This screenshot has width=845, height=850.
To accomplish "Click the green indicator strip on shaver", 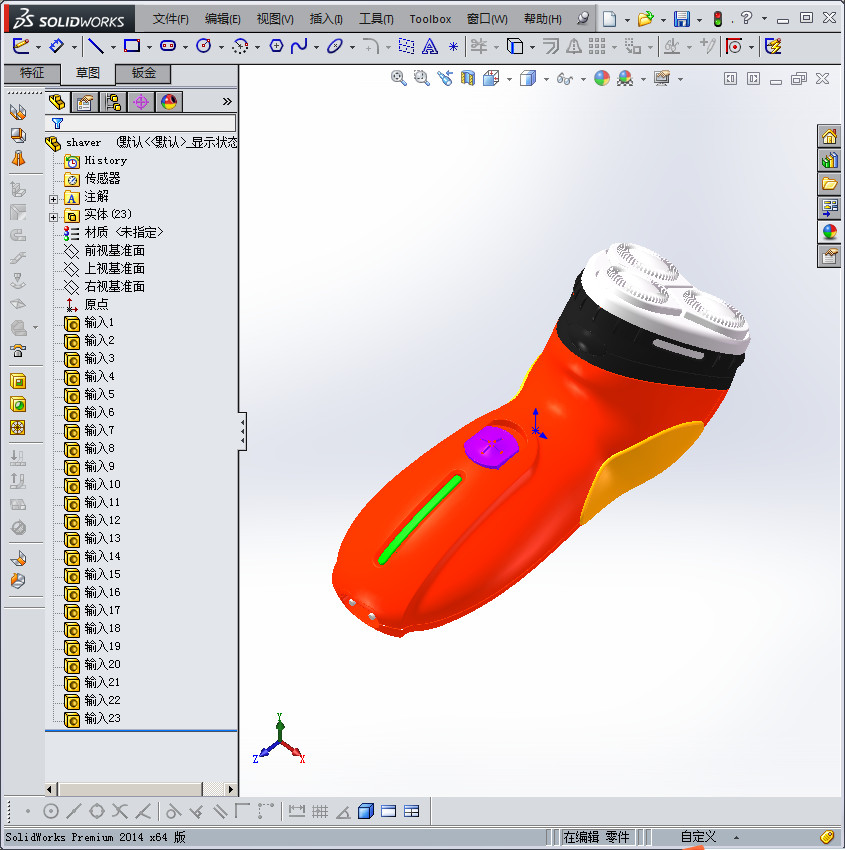I will (x=420, y=519).
